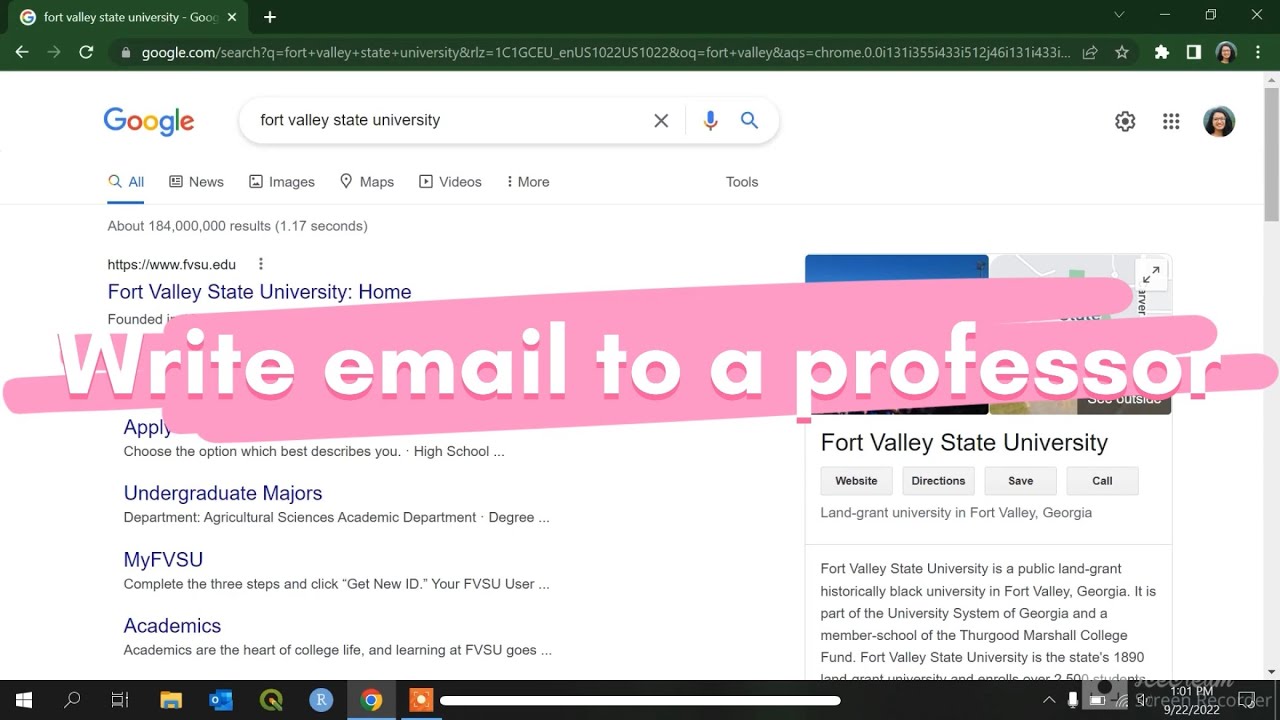
Task: Click the Save button in knowledge panel
Action: click(1020, 481)
